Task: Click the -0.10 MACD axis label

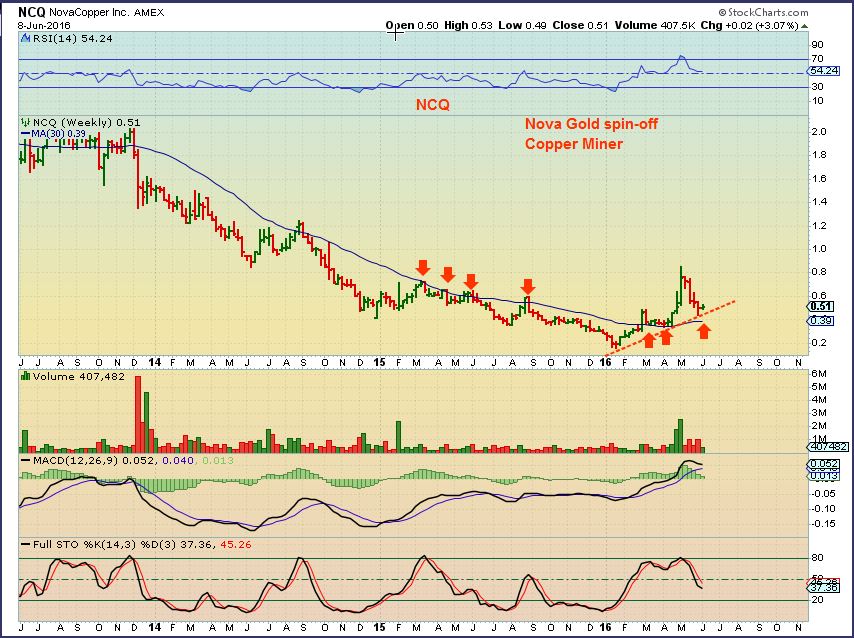Action: coord(824,508)
